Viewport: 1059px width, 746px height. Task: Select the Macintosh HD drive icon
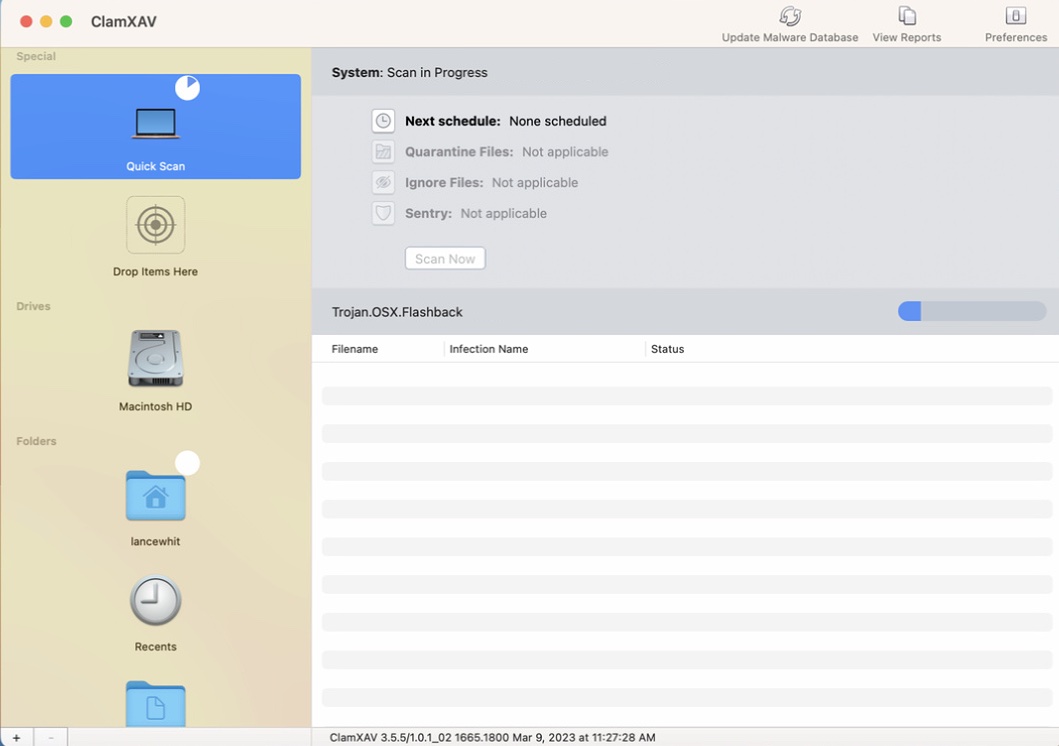[155, 358]
